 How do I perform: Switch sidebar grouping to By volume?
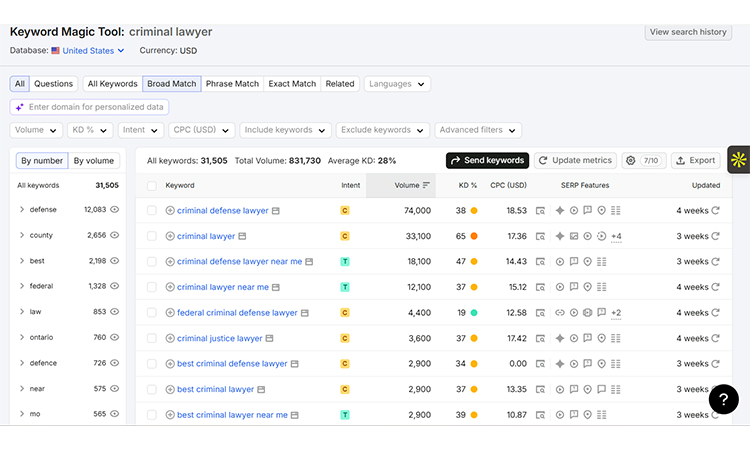(x=94, y=161)
